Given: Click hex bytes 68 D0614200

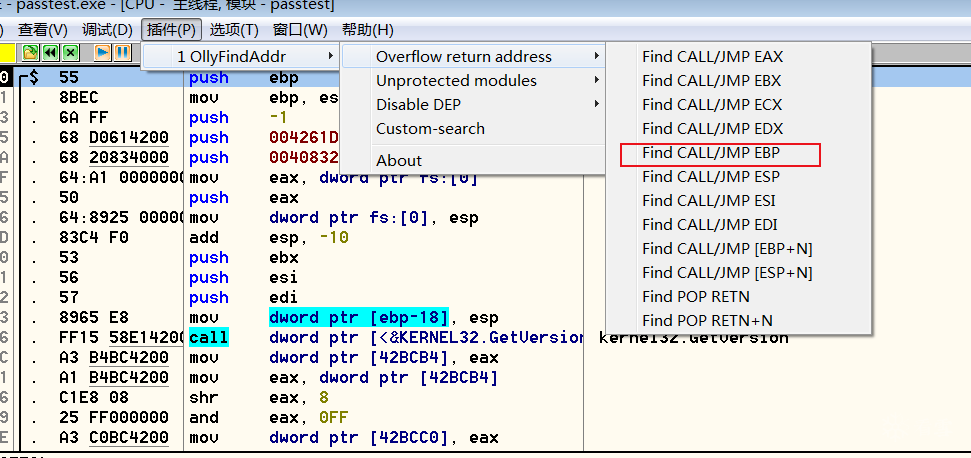Looking at the screenshot, I should pyautogui.click(x=114, y=137).
